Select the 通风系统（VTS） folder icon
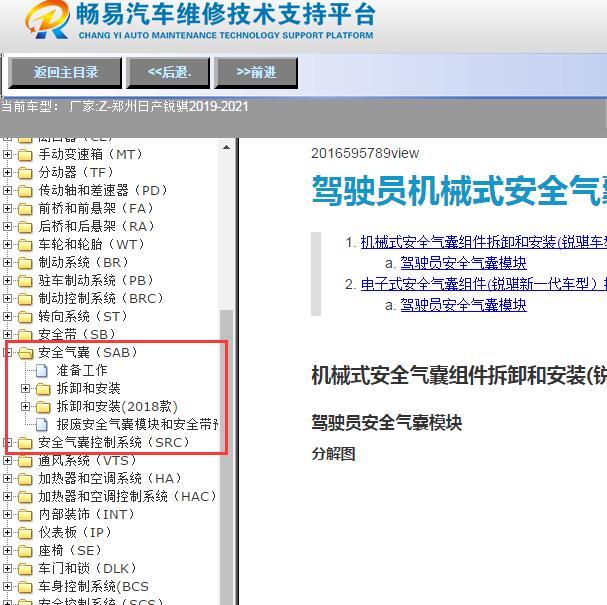 coord(25,461)
